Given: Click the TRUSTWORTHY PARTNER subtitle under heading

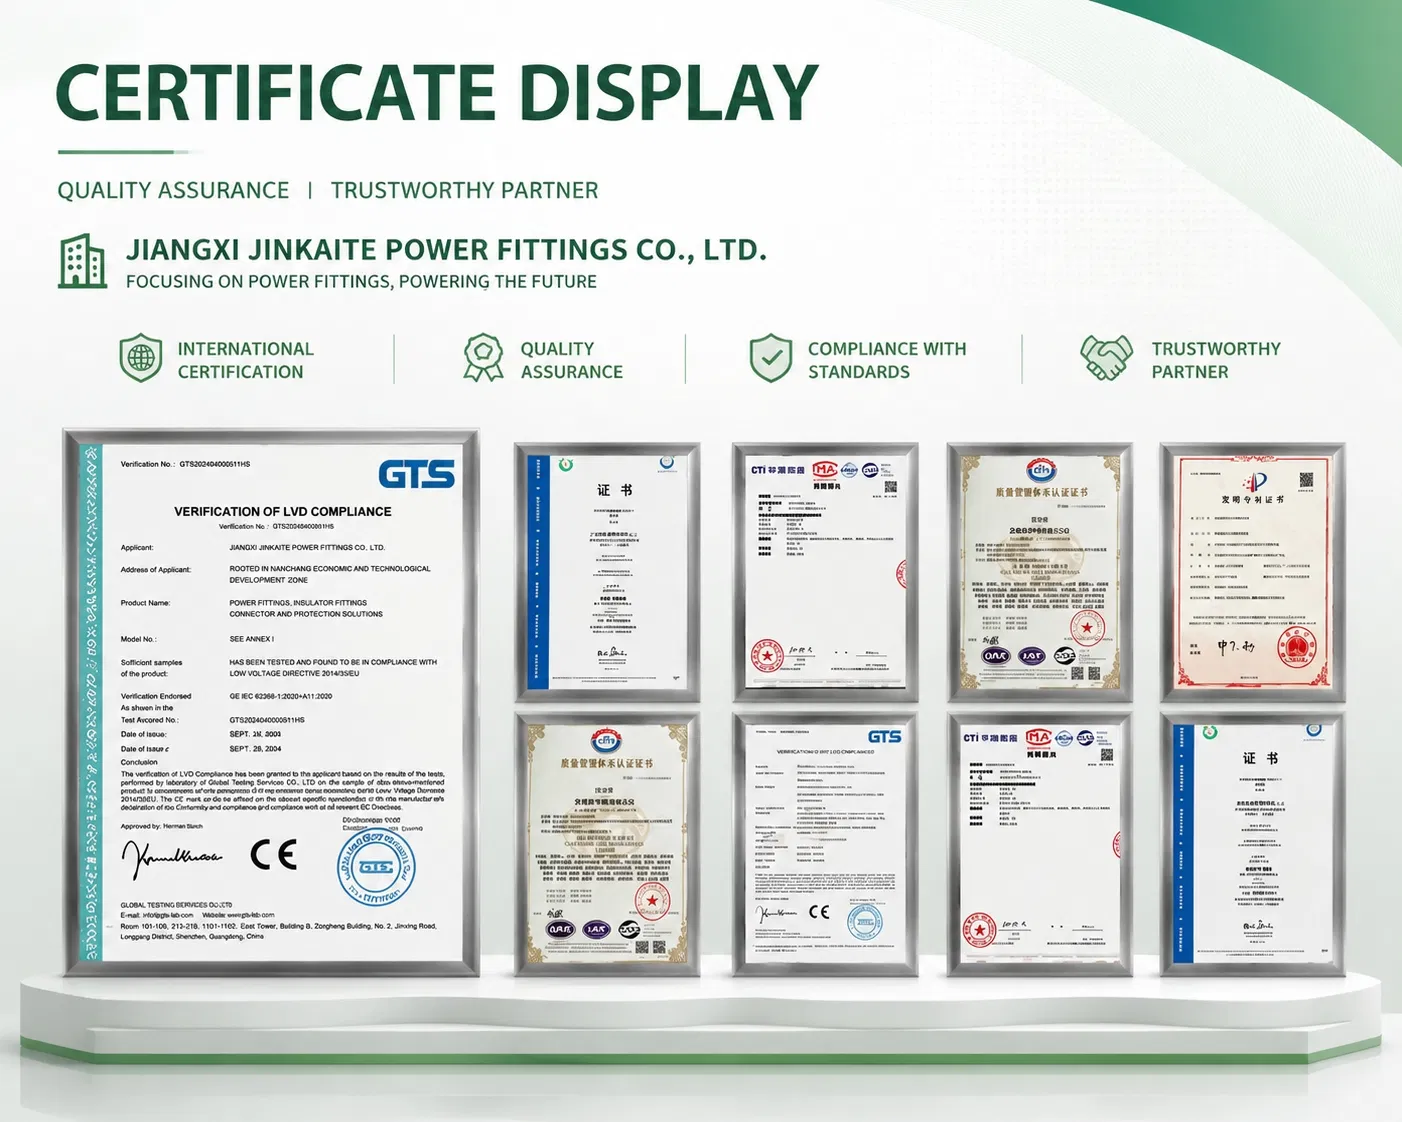Looking at the screenshot, I should pyautogui.click(x=465, y=190).
